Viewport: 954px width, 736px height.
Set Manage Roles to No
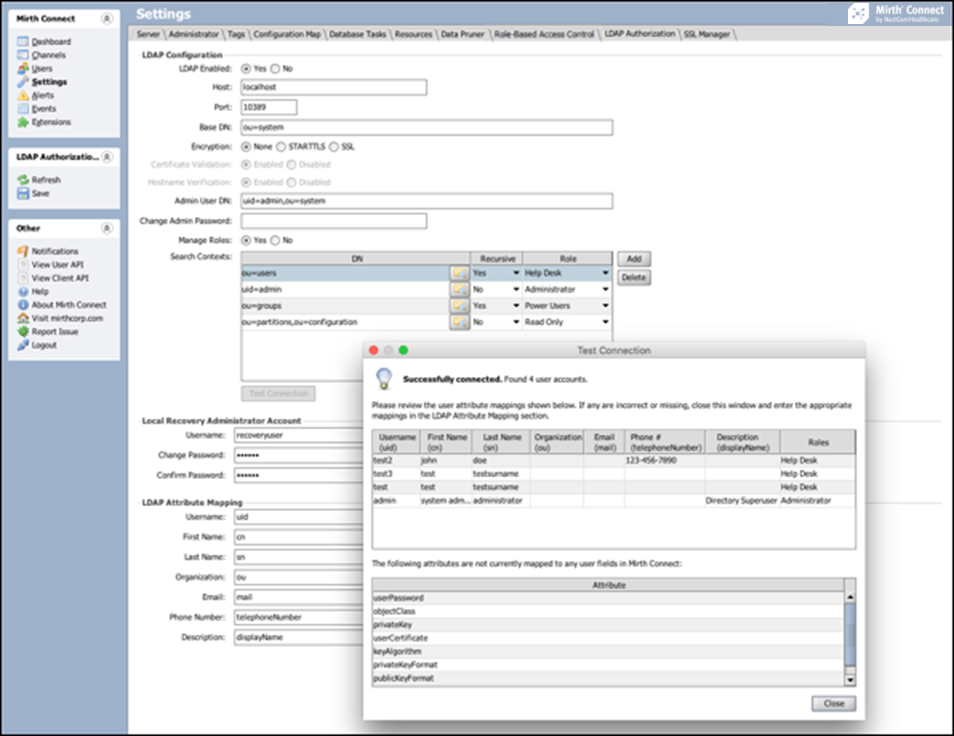click(x=276, y=240)
